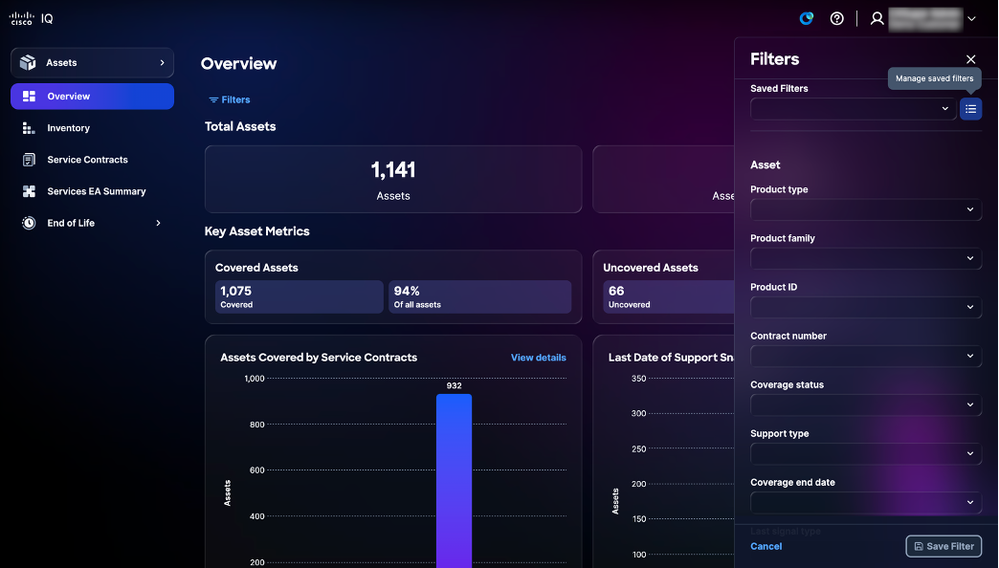This screenshot has width=999, height=568.
Task: Open Service Contracts page
Action: 87,160
